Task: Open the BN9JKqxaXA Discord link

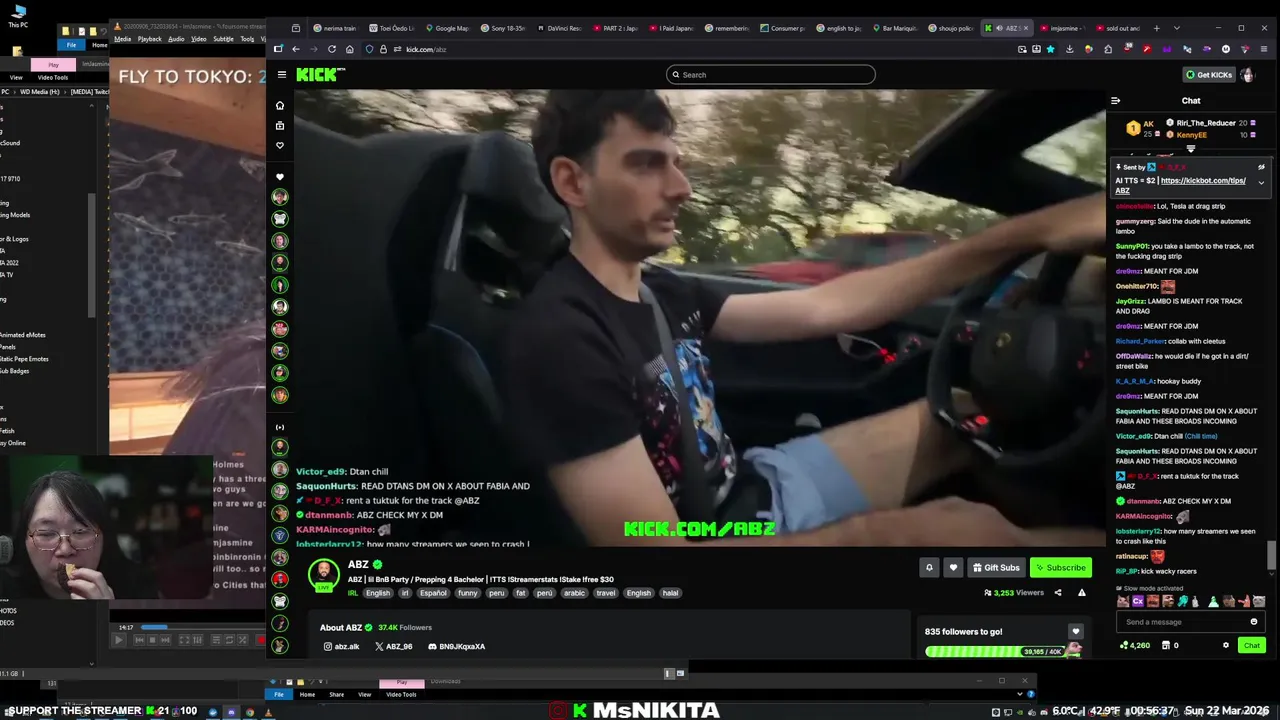Action: 456,646
